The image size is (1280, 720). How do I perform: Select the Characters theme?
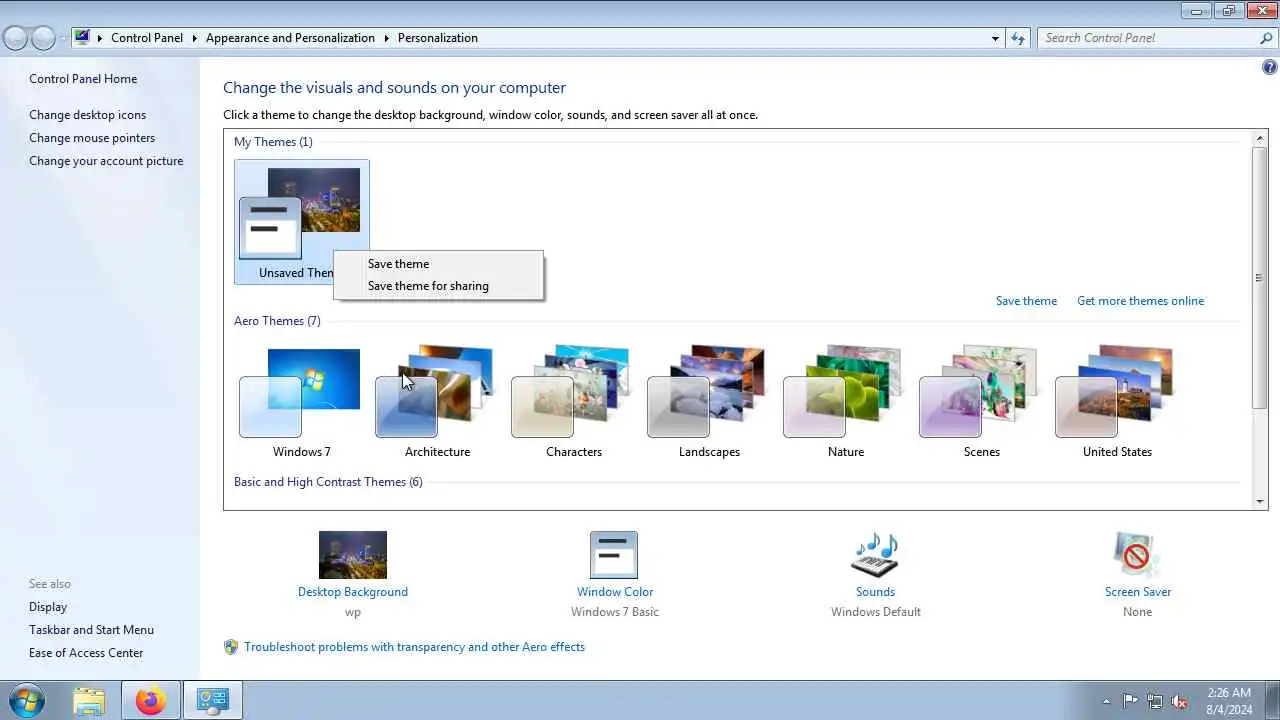tap(573, 402)
